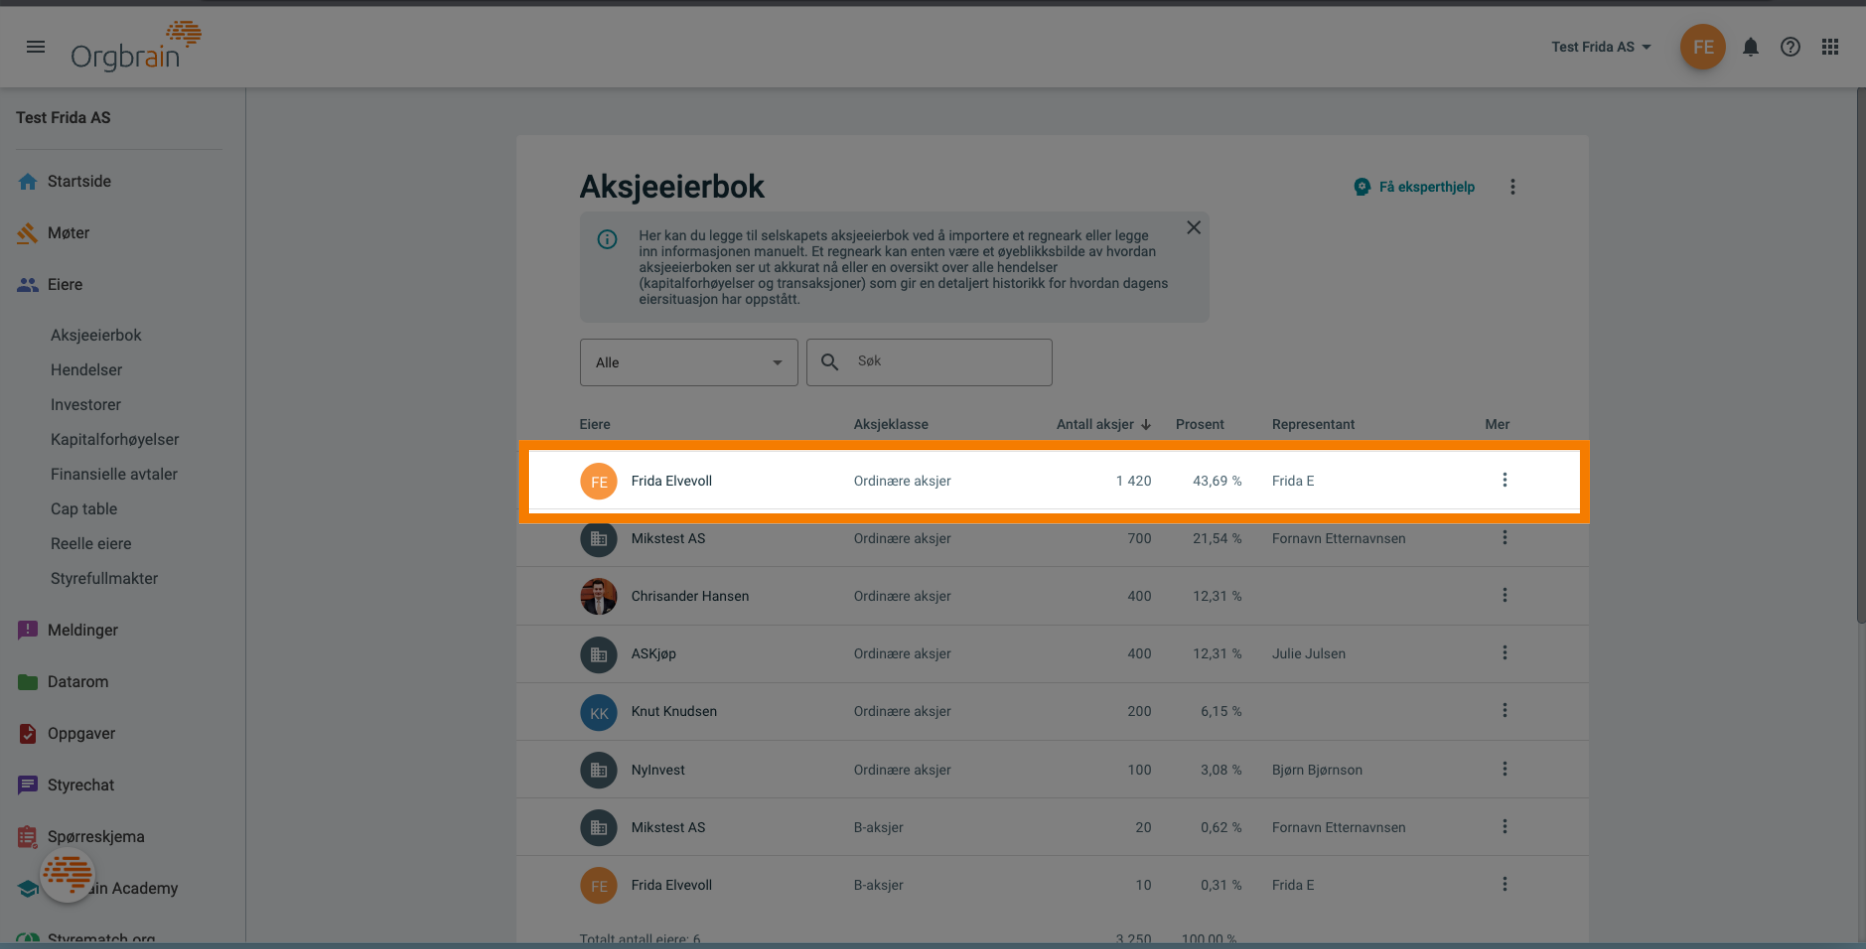Click the FE user avatar in header
This screenshot has height=949, width=1866.
1702,47
